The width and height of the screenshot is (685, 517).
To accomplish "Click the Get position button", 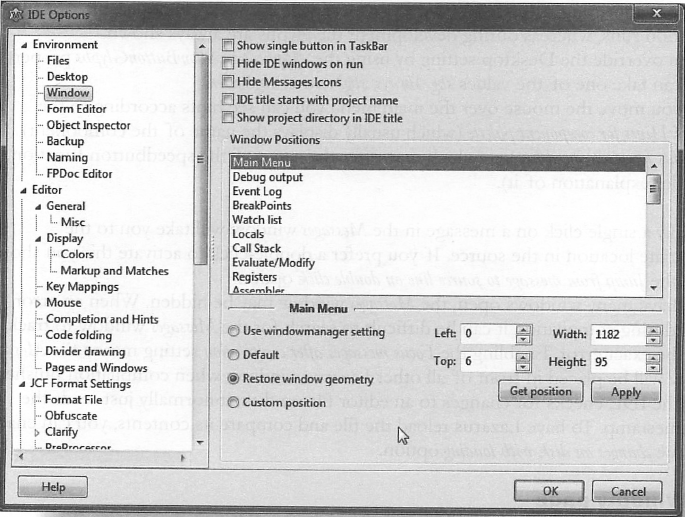I will pyautogui.click(x=540, y=391).
